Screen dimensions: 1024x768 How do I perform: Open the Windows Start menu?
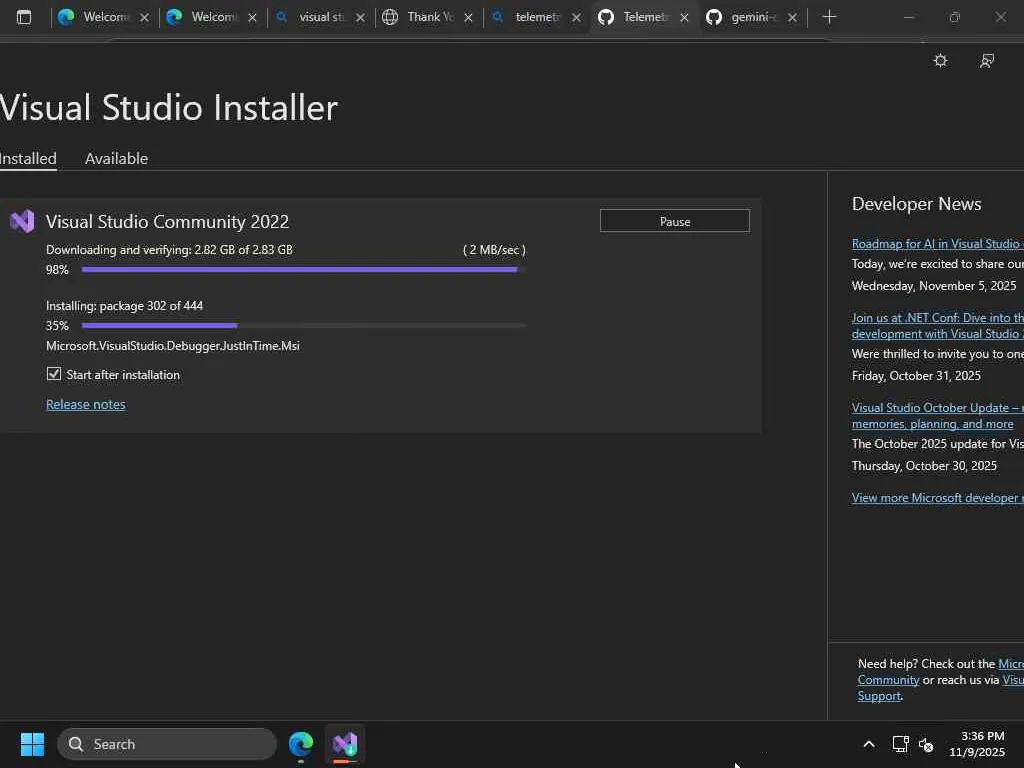pos(32,744)
